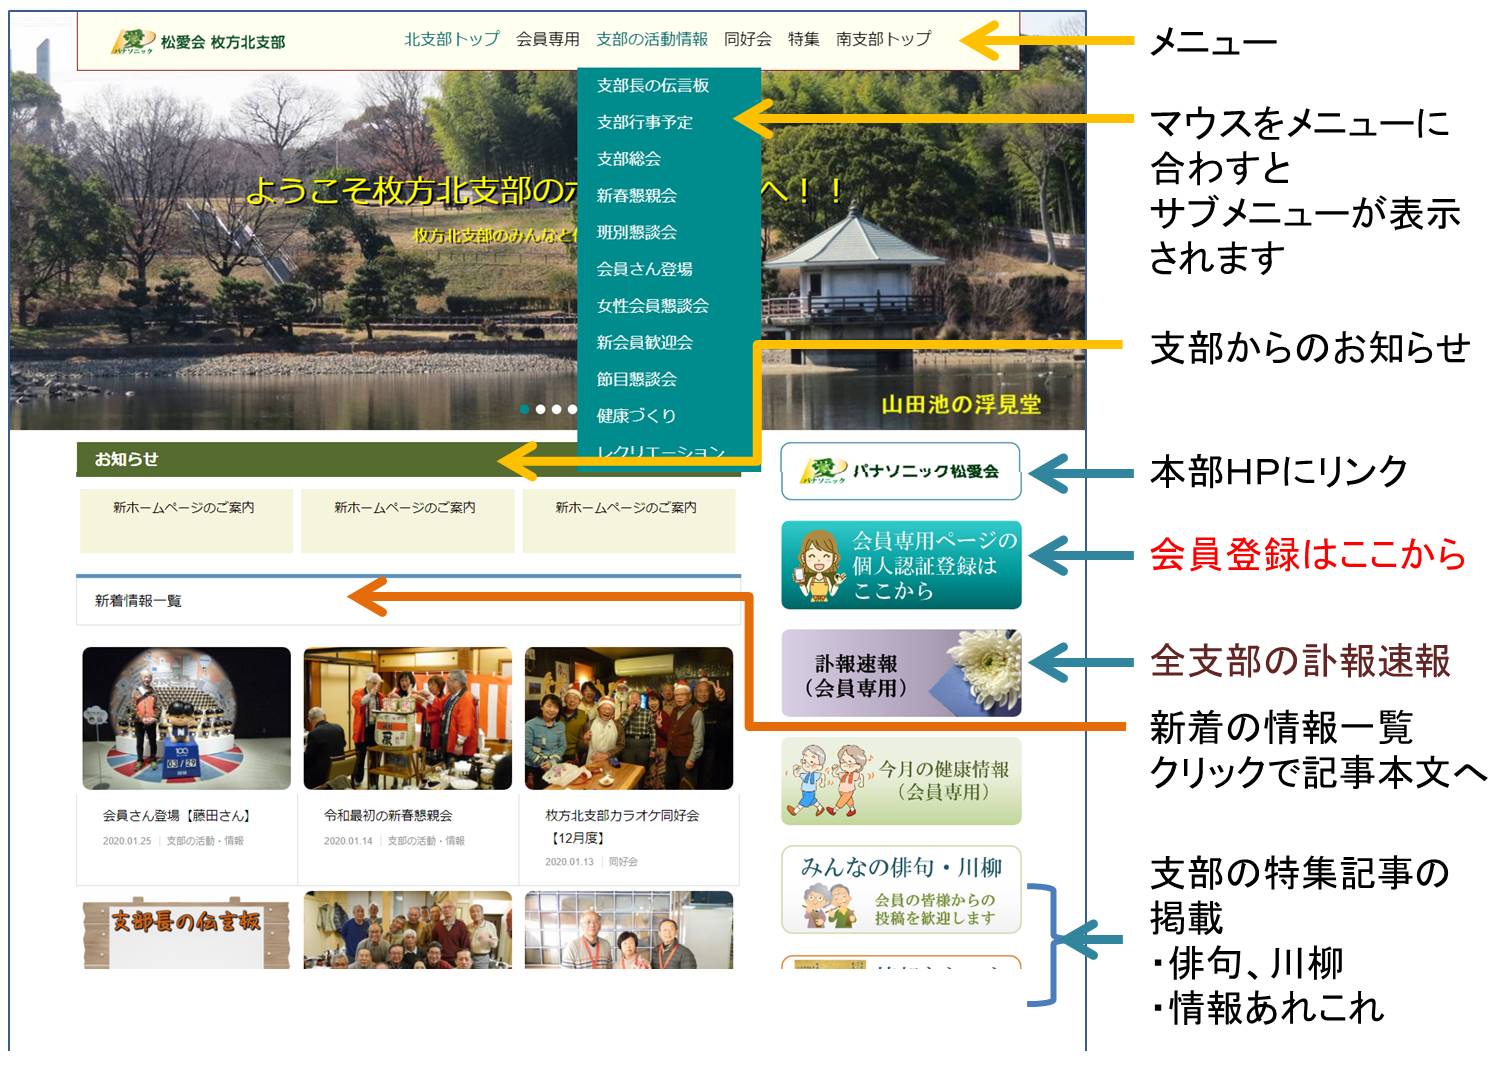
Task: Click the 松愛会 枚方北支部 logo
Action: [198, 42]
